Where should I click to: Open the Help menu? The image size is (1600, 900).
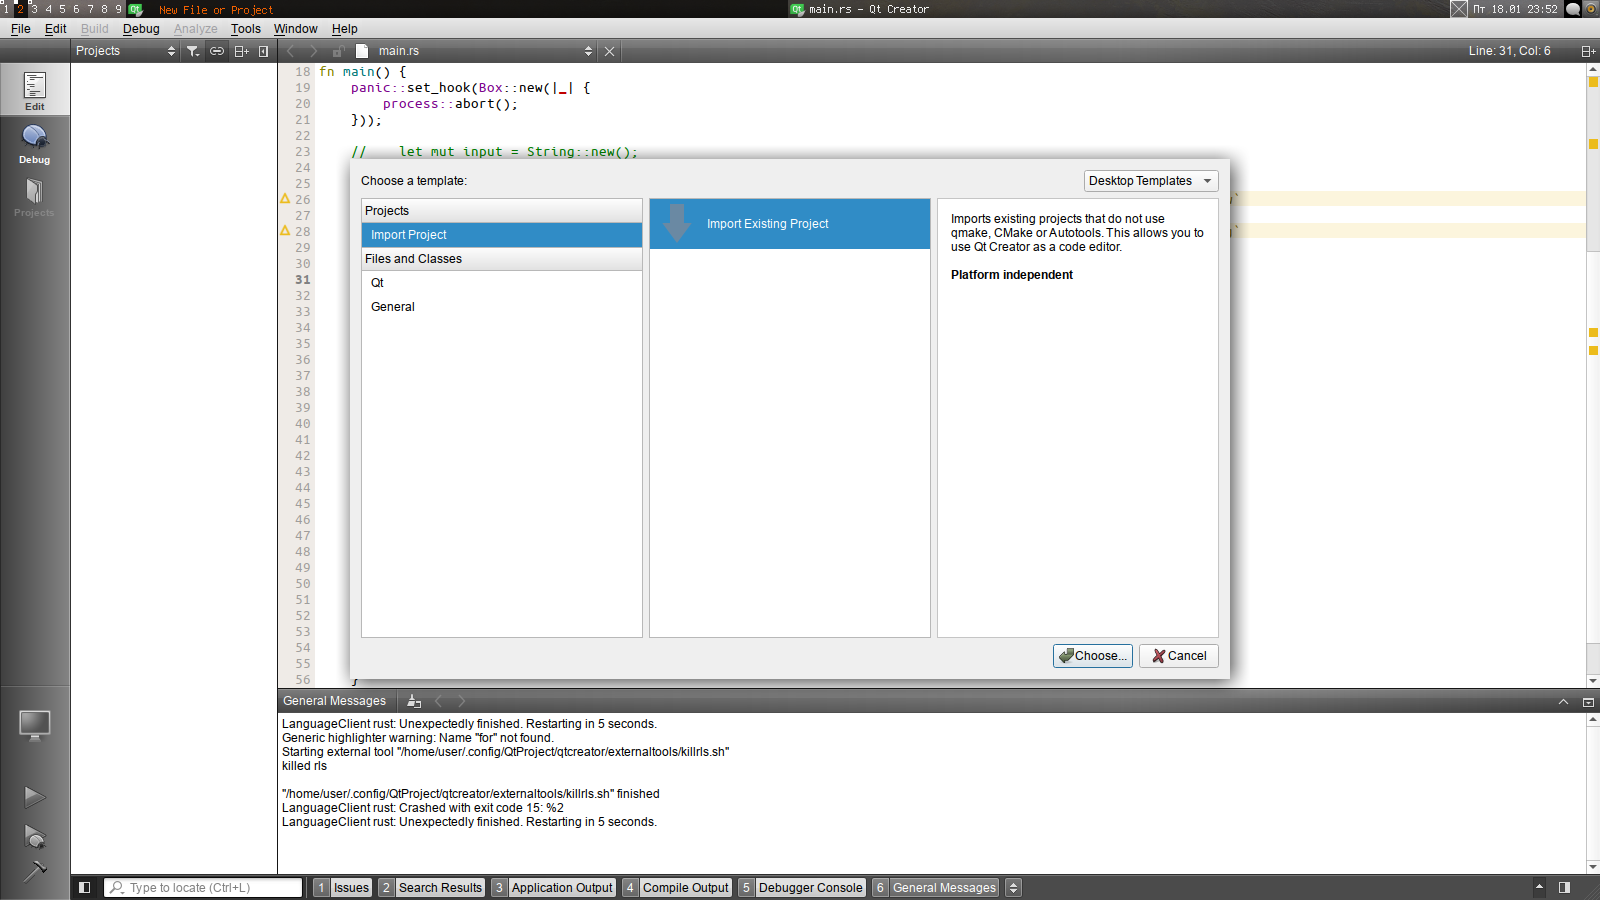click(345, 29)
